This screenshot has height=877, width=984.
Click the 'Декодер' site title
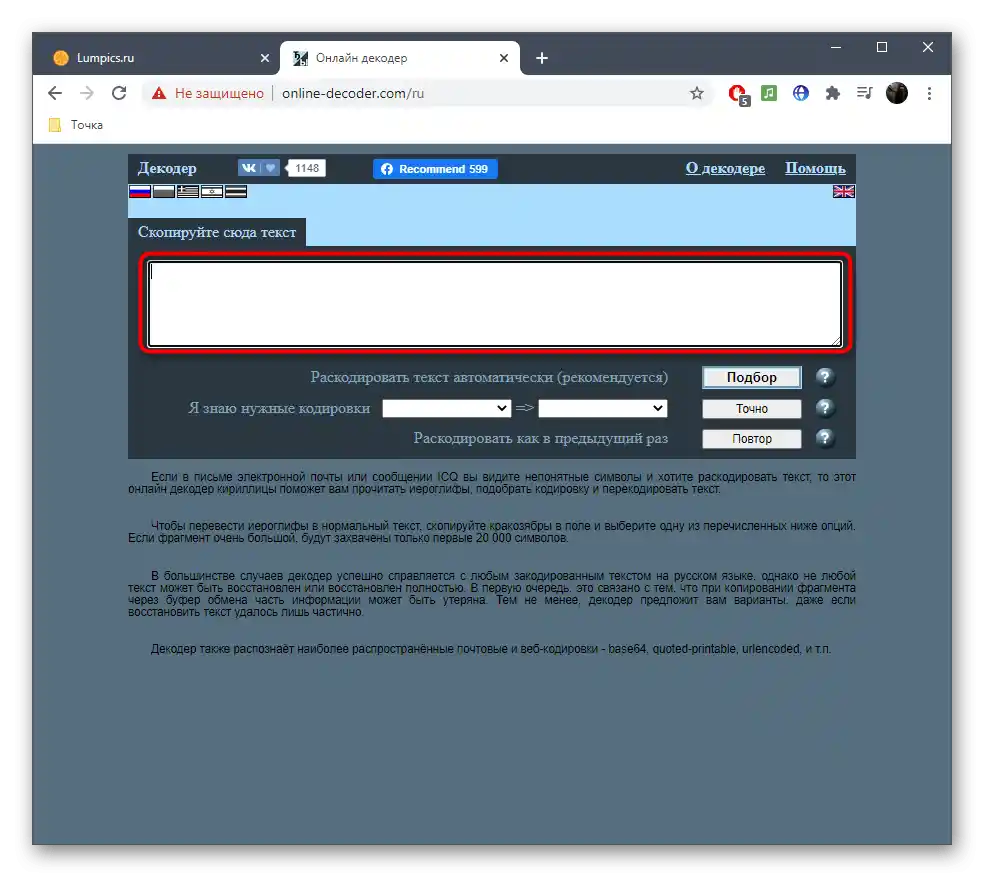(x=167, y=168)
